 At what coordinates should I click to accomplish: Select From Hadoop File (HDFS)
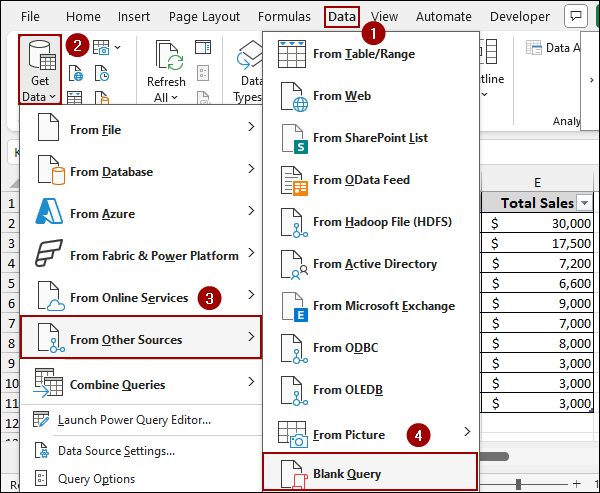coord(371,222)
